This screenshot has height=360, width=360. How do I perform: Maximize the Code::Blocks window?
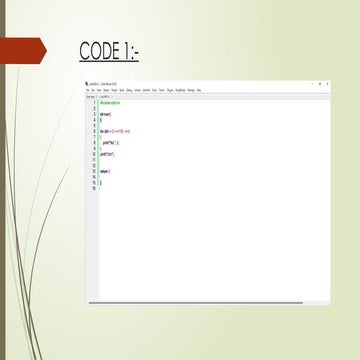click(320, 84)
